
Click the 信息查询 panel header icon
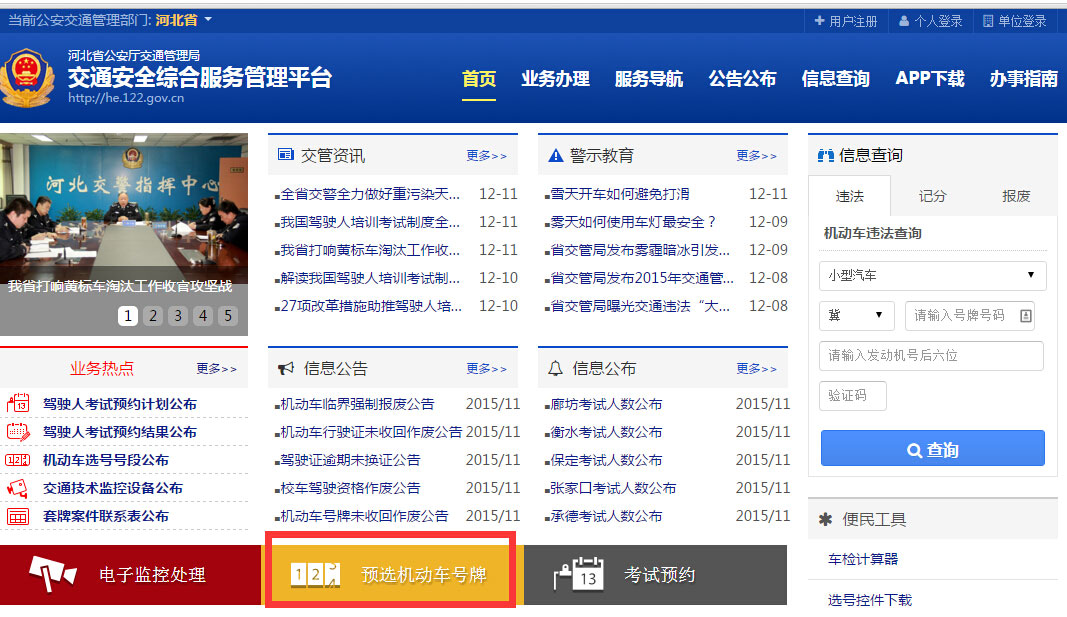point(827,155)
